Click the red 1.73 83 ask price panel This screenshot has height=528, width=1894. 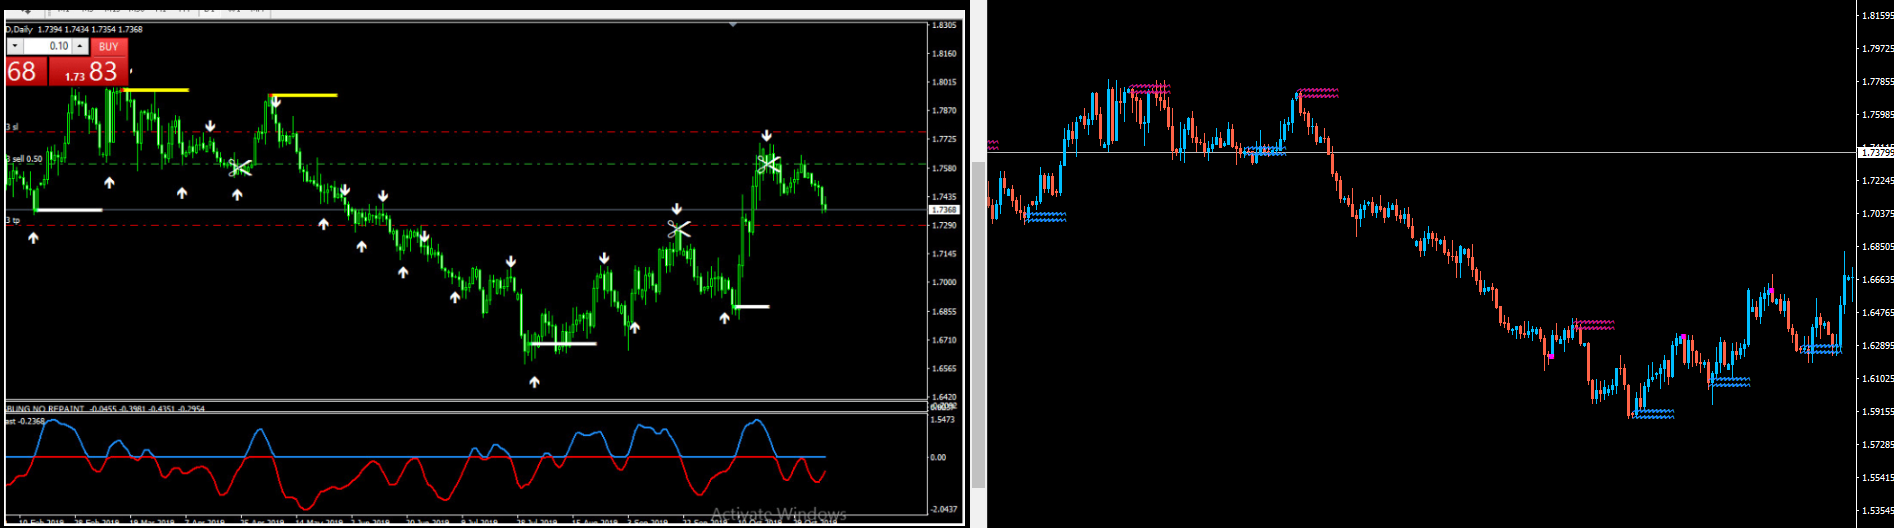pyautogui.click(x=90, y=72)
